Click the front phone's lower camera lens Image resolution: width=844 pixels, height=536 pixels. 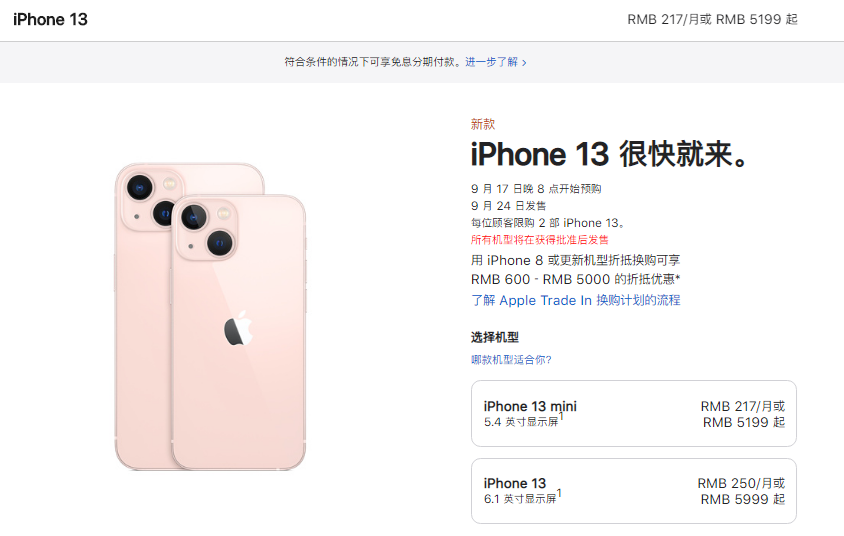tap(220, 243)
